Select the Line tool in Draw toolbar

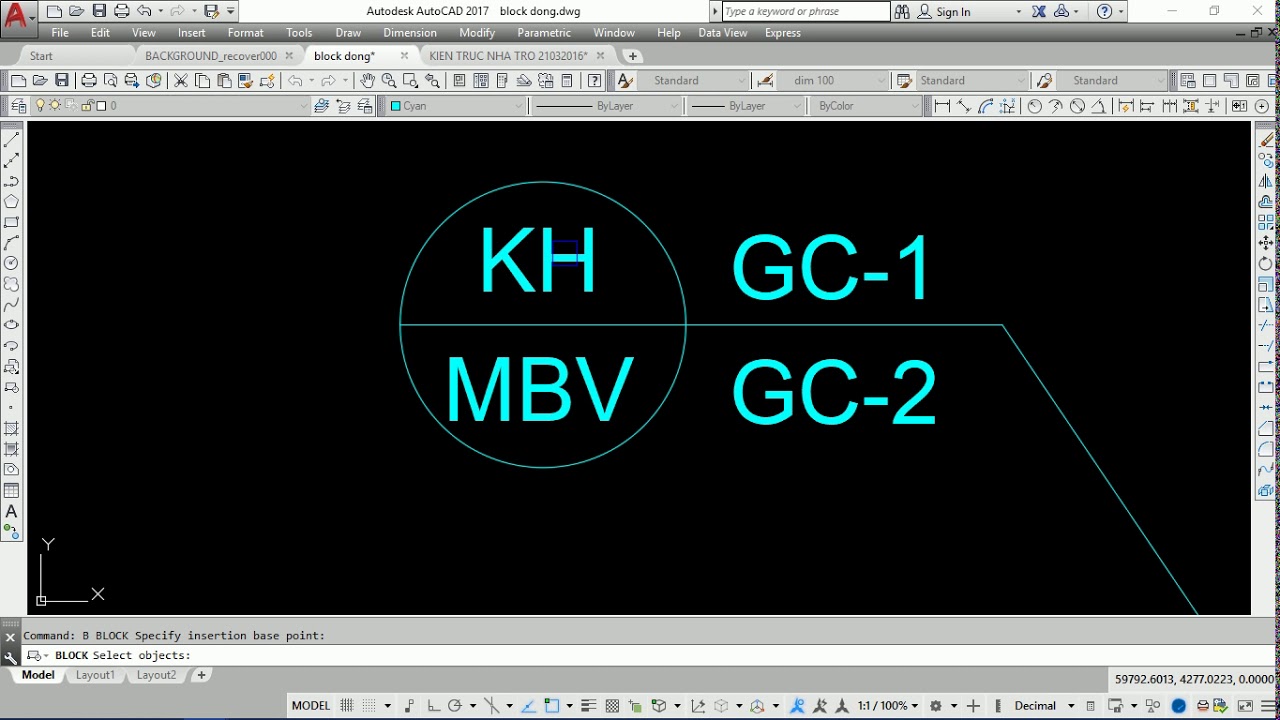[x=12, y=140]
